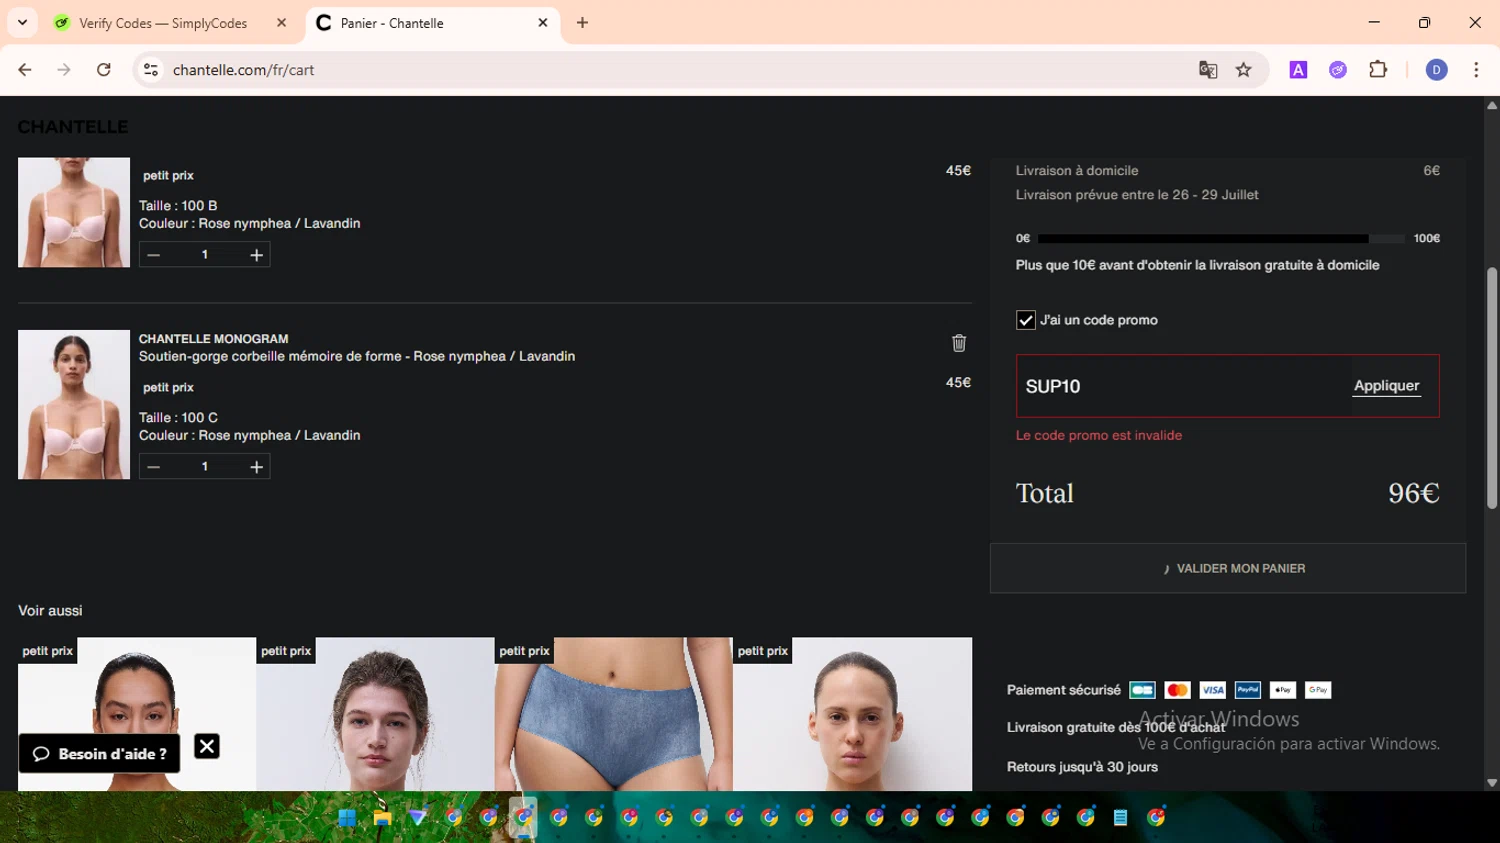Increase quantity of size 100 C item
Viewport: 1500px width, 843px height.
(256, 467)
